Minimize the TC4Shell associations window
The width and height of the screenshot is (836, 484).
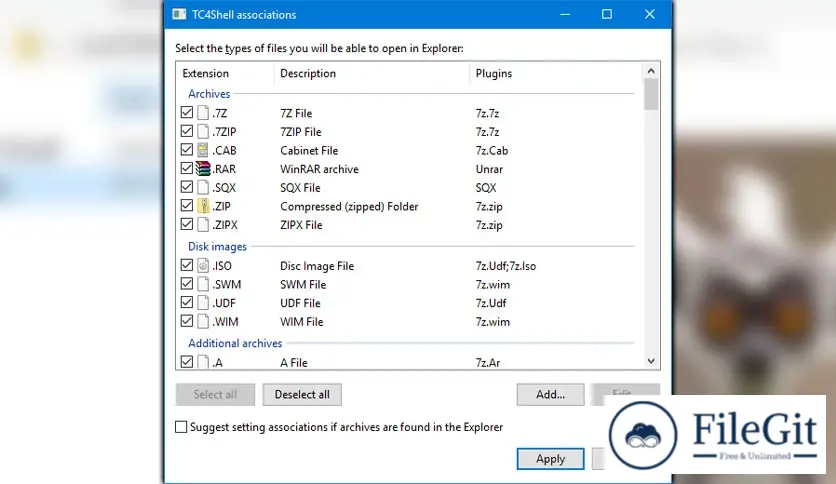[565, 14]
